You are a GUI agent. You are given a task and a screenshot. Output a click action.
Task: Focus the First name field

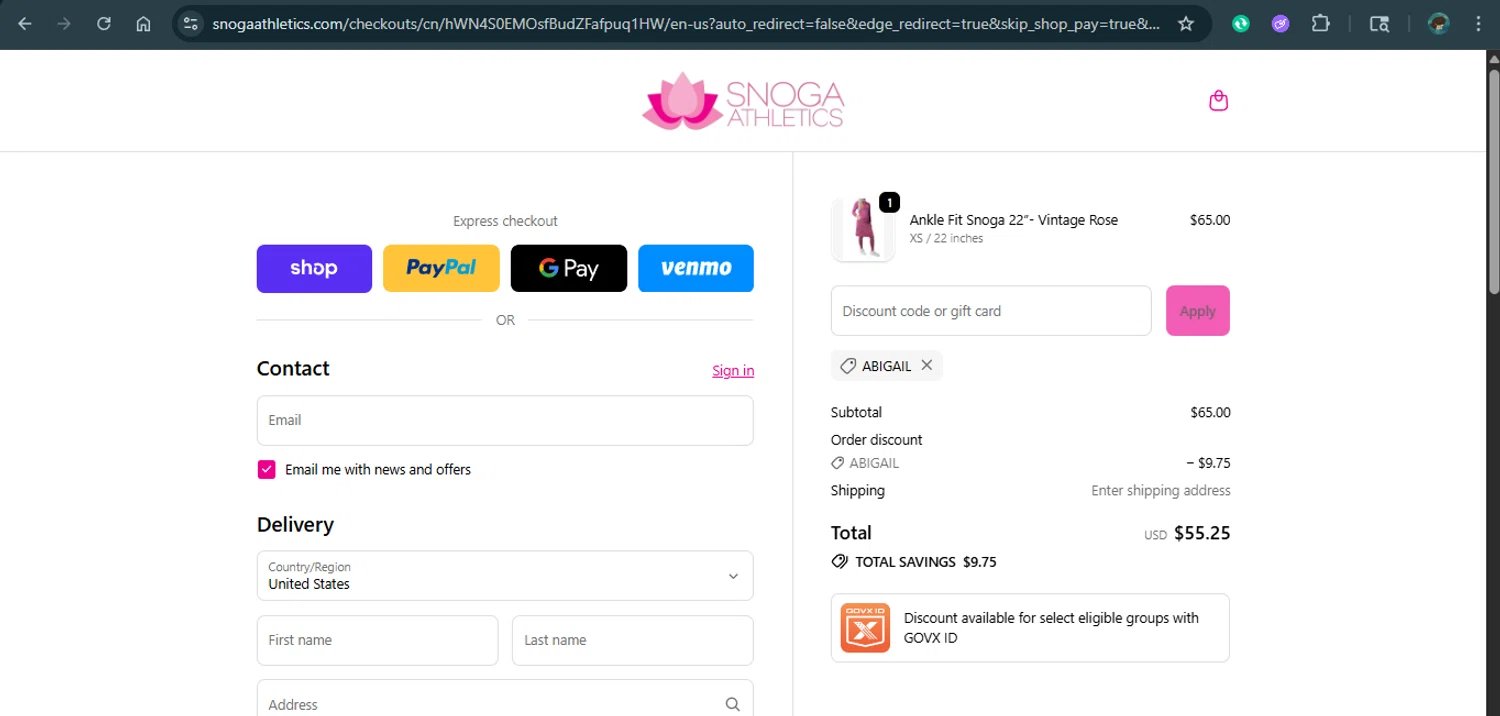coord(377,641)
